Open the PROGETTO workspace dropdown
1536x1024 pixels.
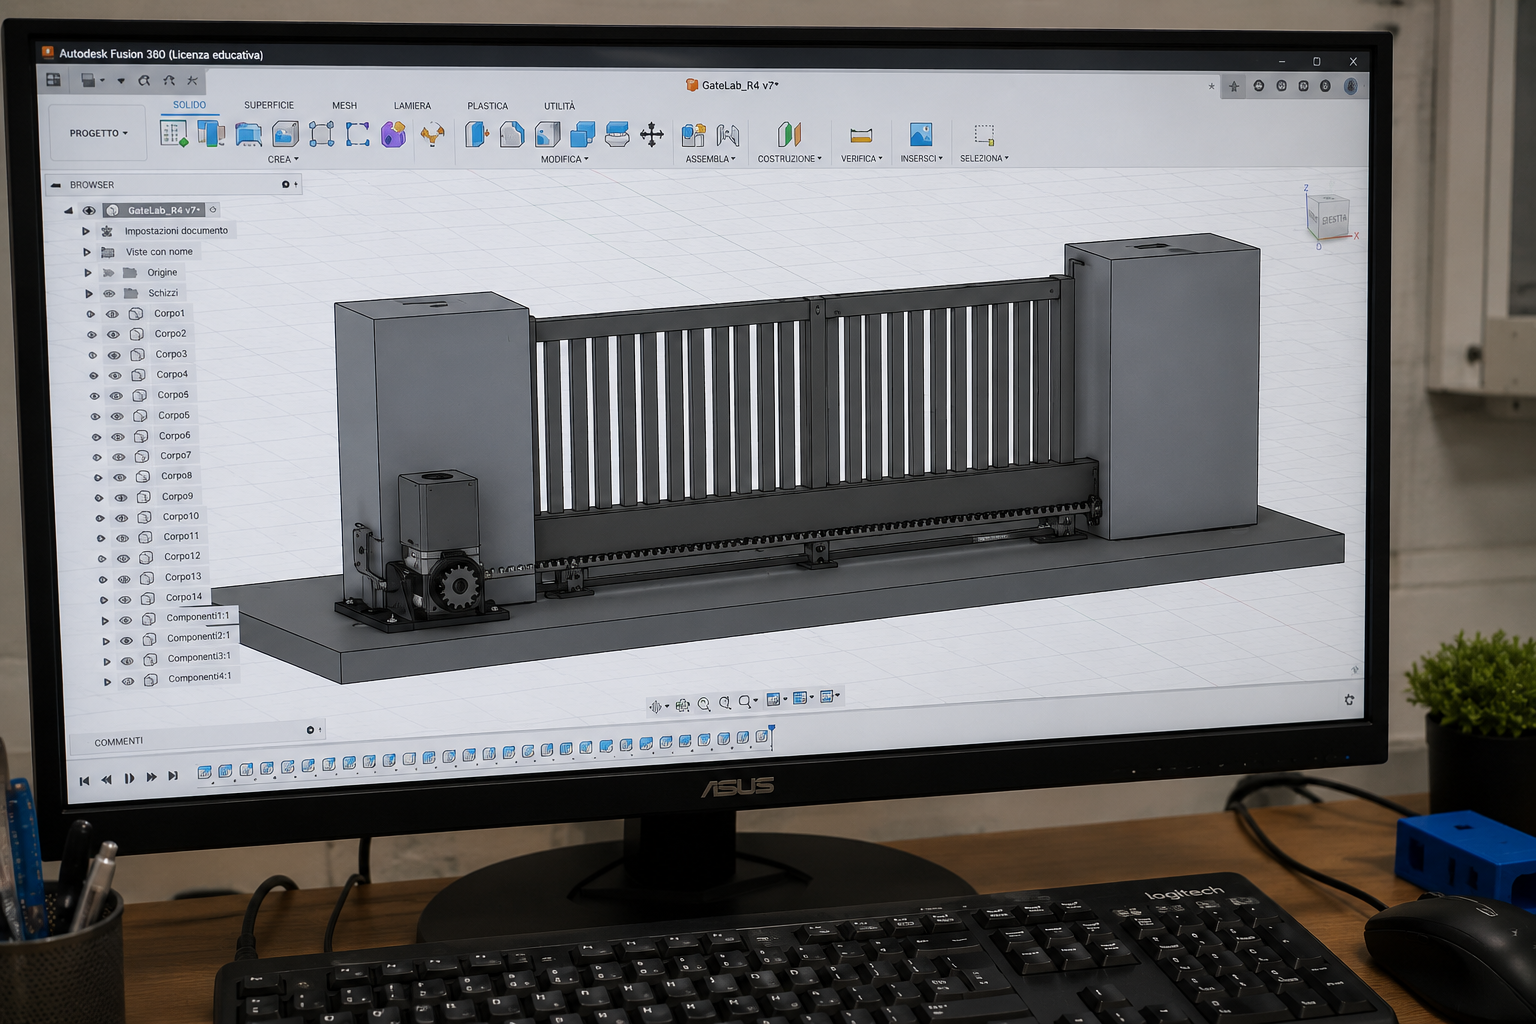pyautogui.click(x=98, y=133)
